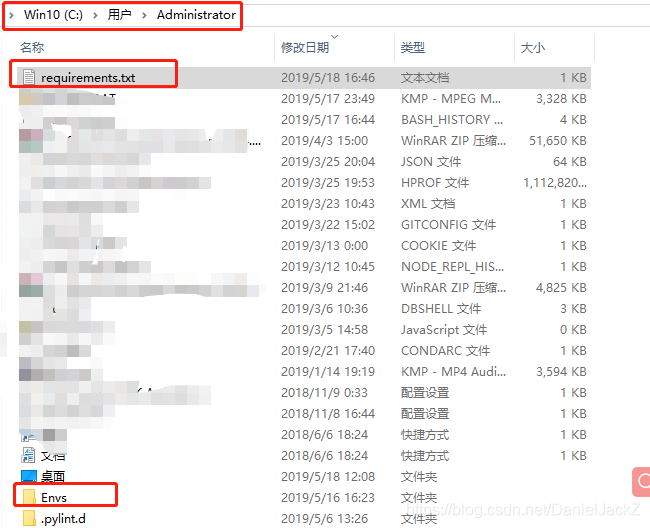Click date 2018/11/8 16:44
This screenshot has width=650, height=528.
click(x=328, y=414)
